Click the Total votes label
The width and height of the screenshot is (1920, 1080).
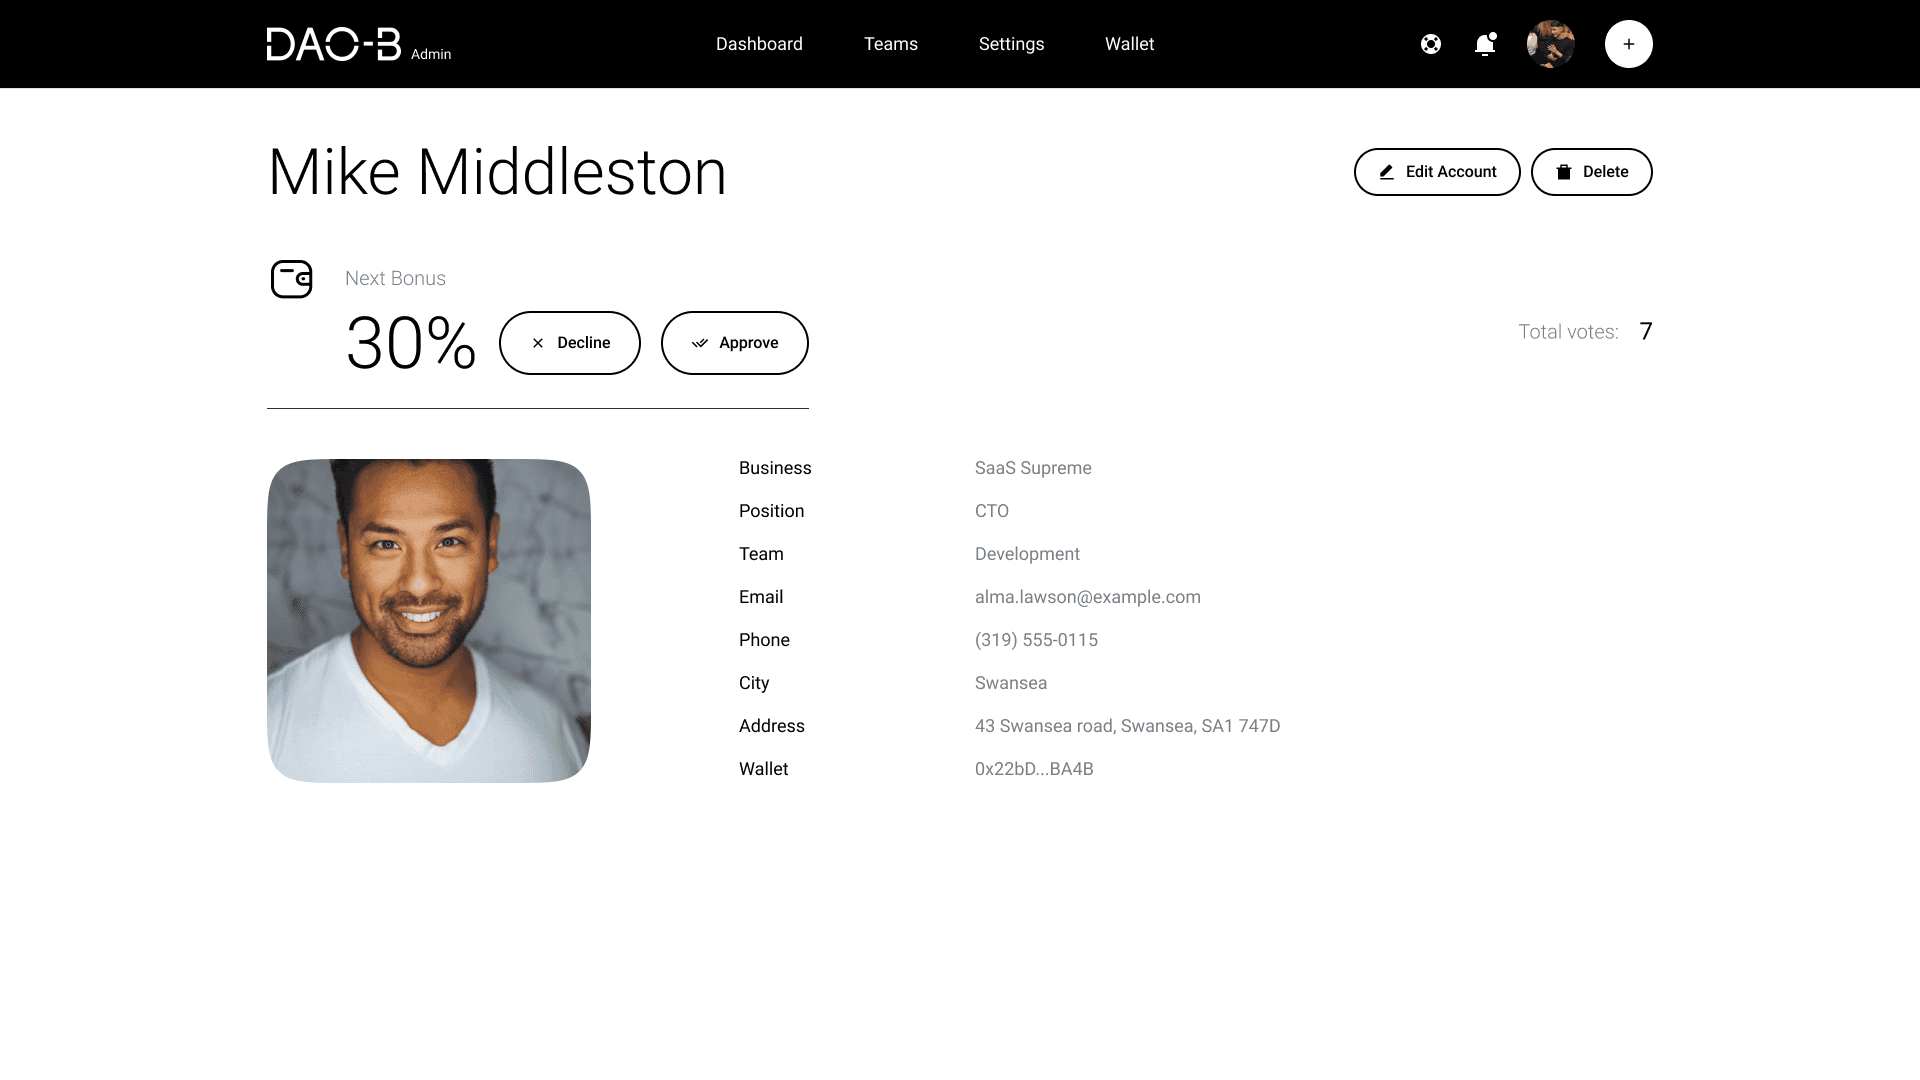pos(1568,332)
